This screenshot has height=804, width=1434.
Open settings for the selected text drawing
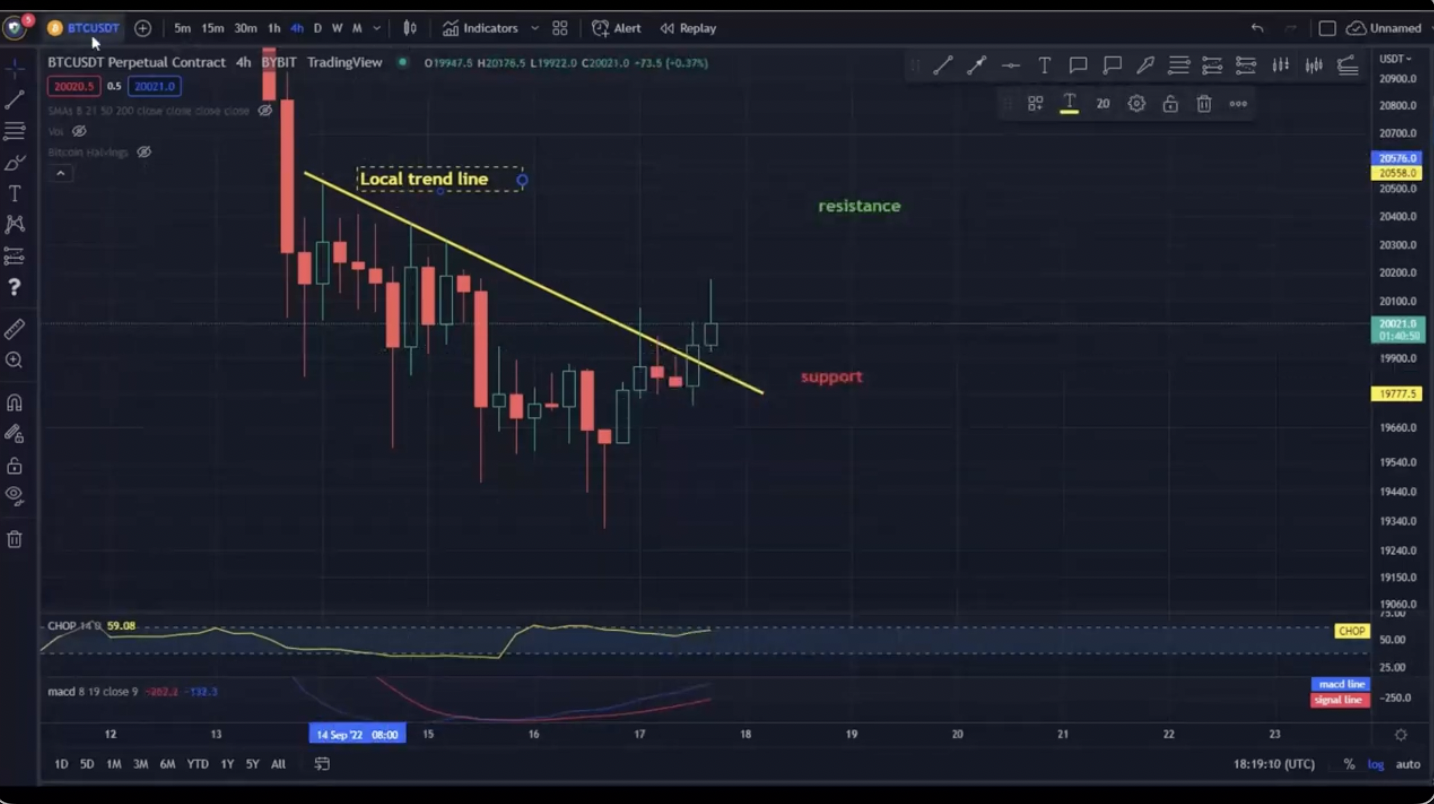tap(1136, 103)
